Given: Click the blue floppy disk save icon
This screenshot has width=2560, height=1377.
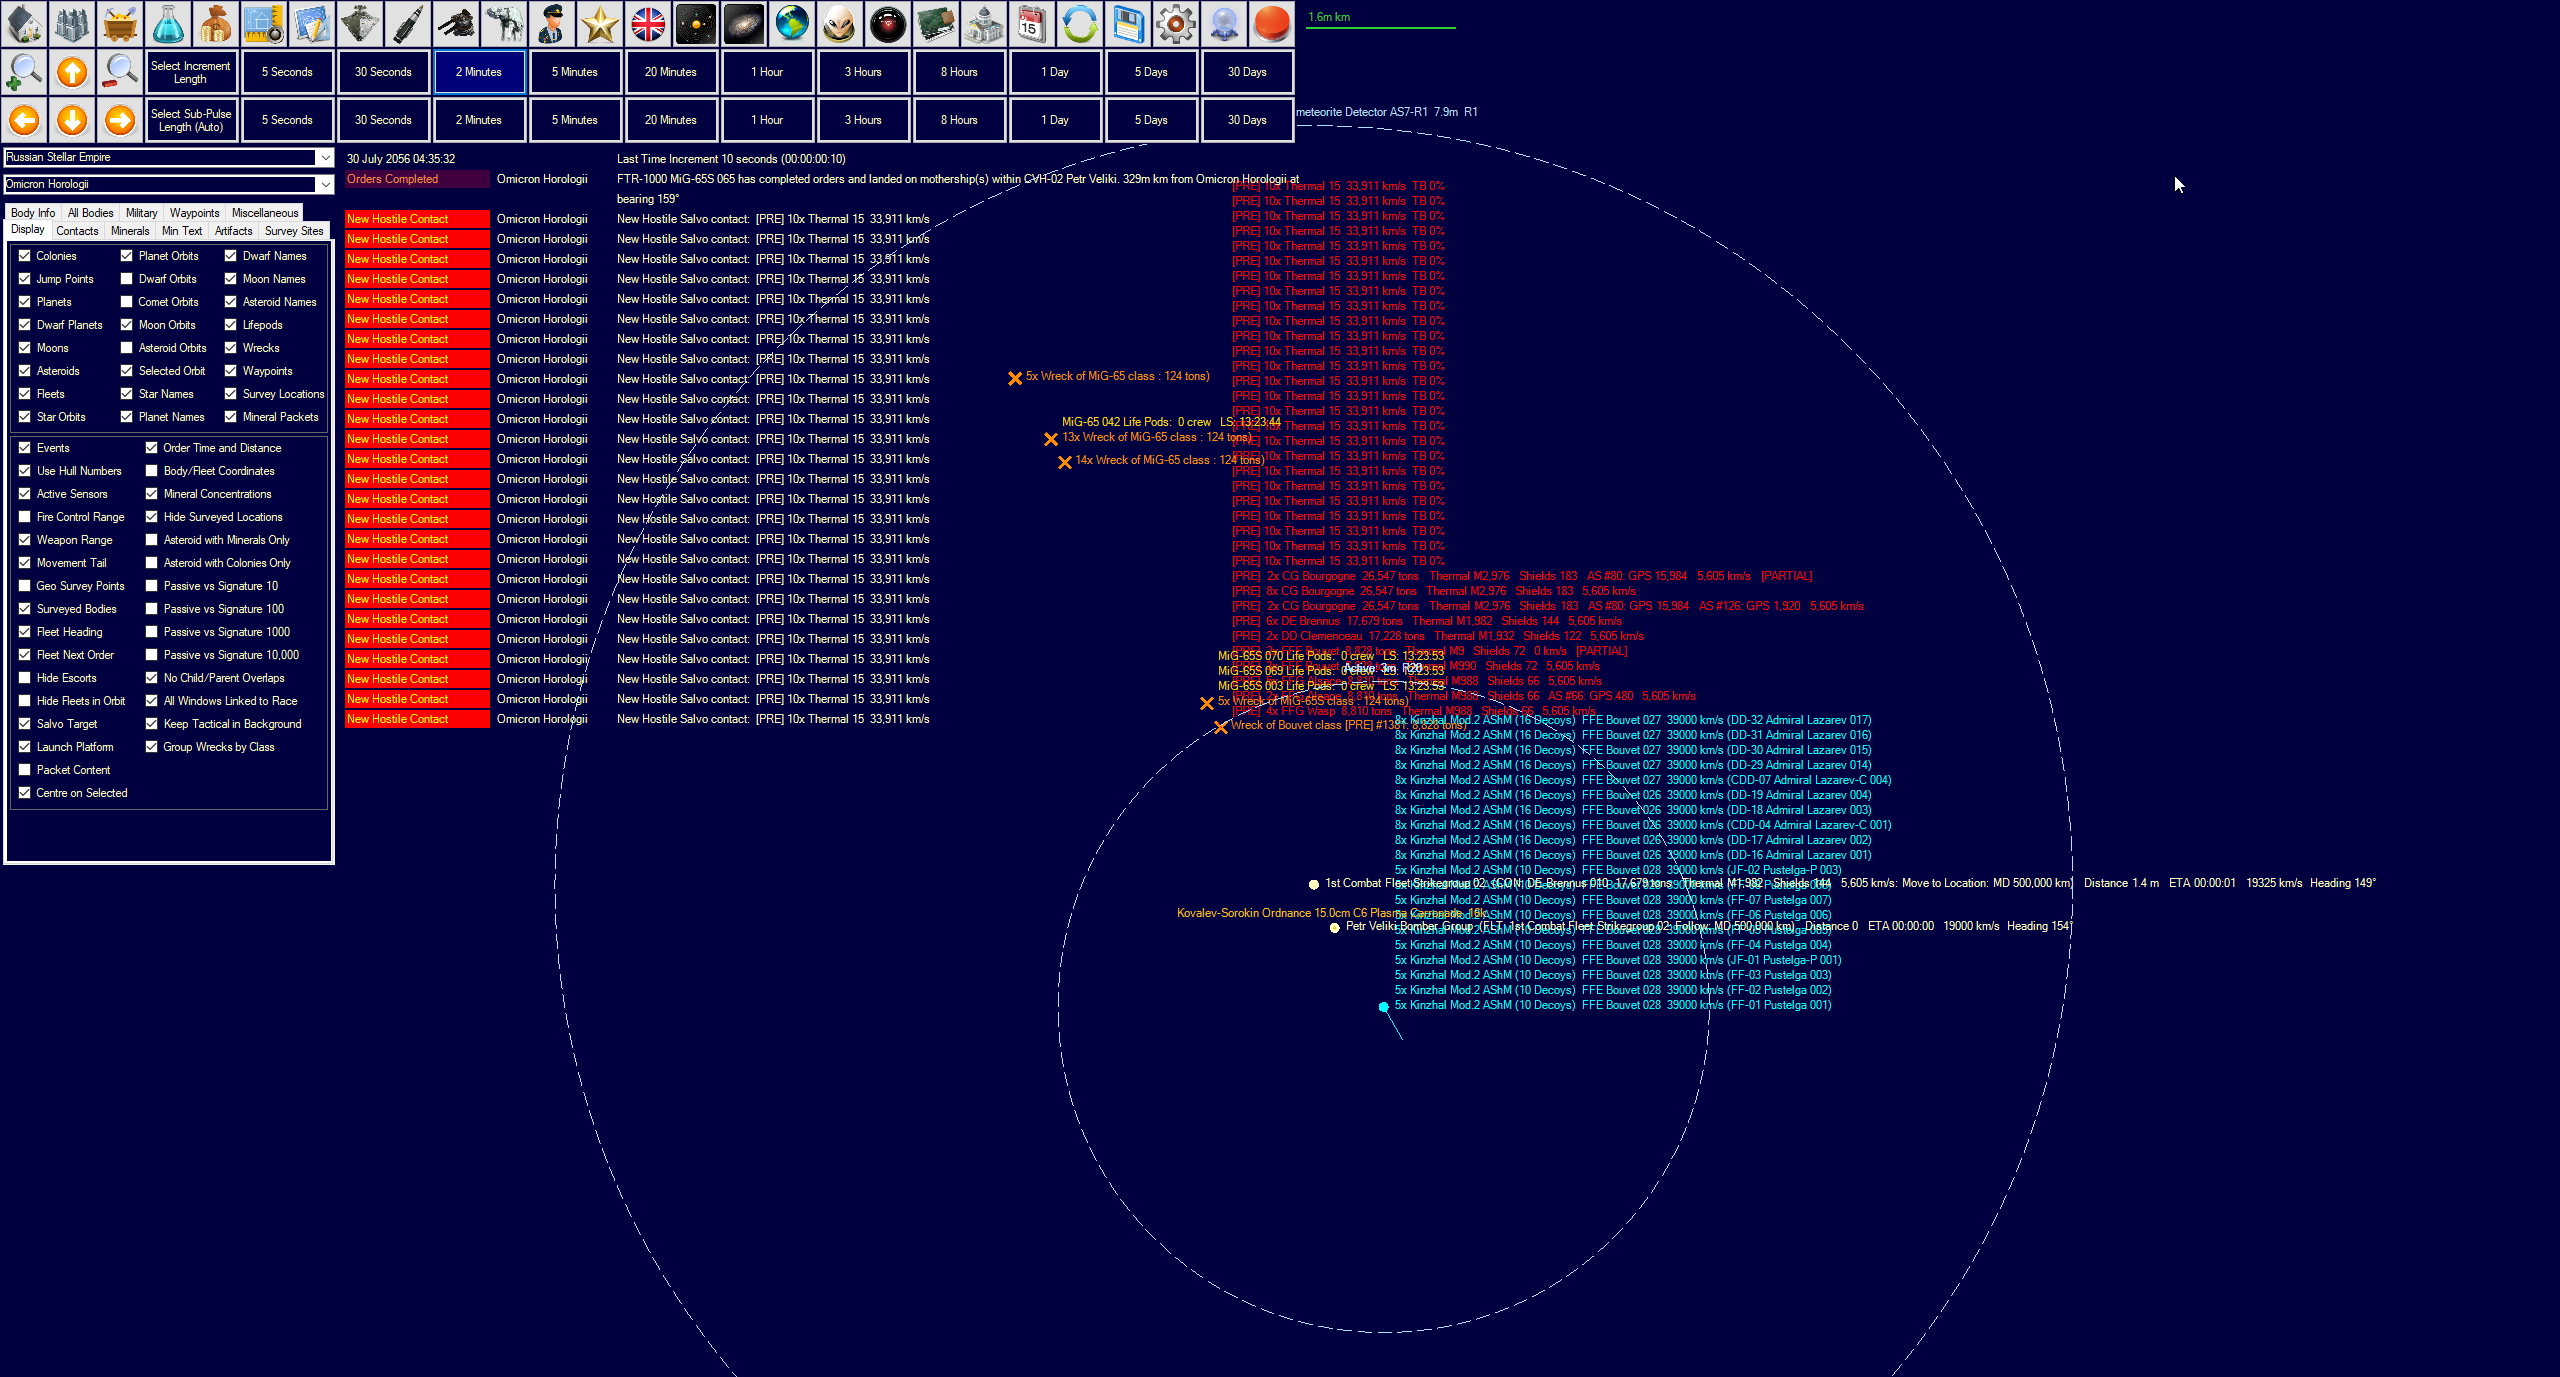Looking at the screenshot, I should 1128,24.
